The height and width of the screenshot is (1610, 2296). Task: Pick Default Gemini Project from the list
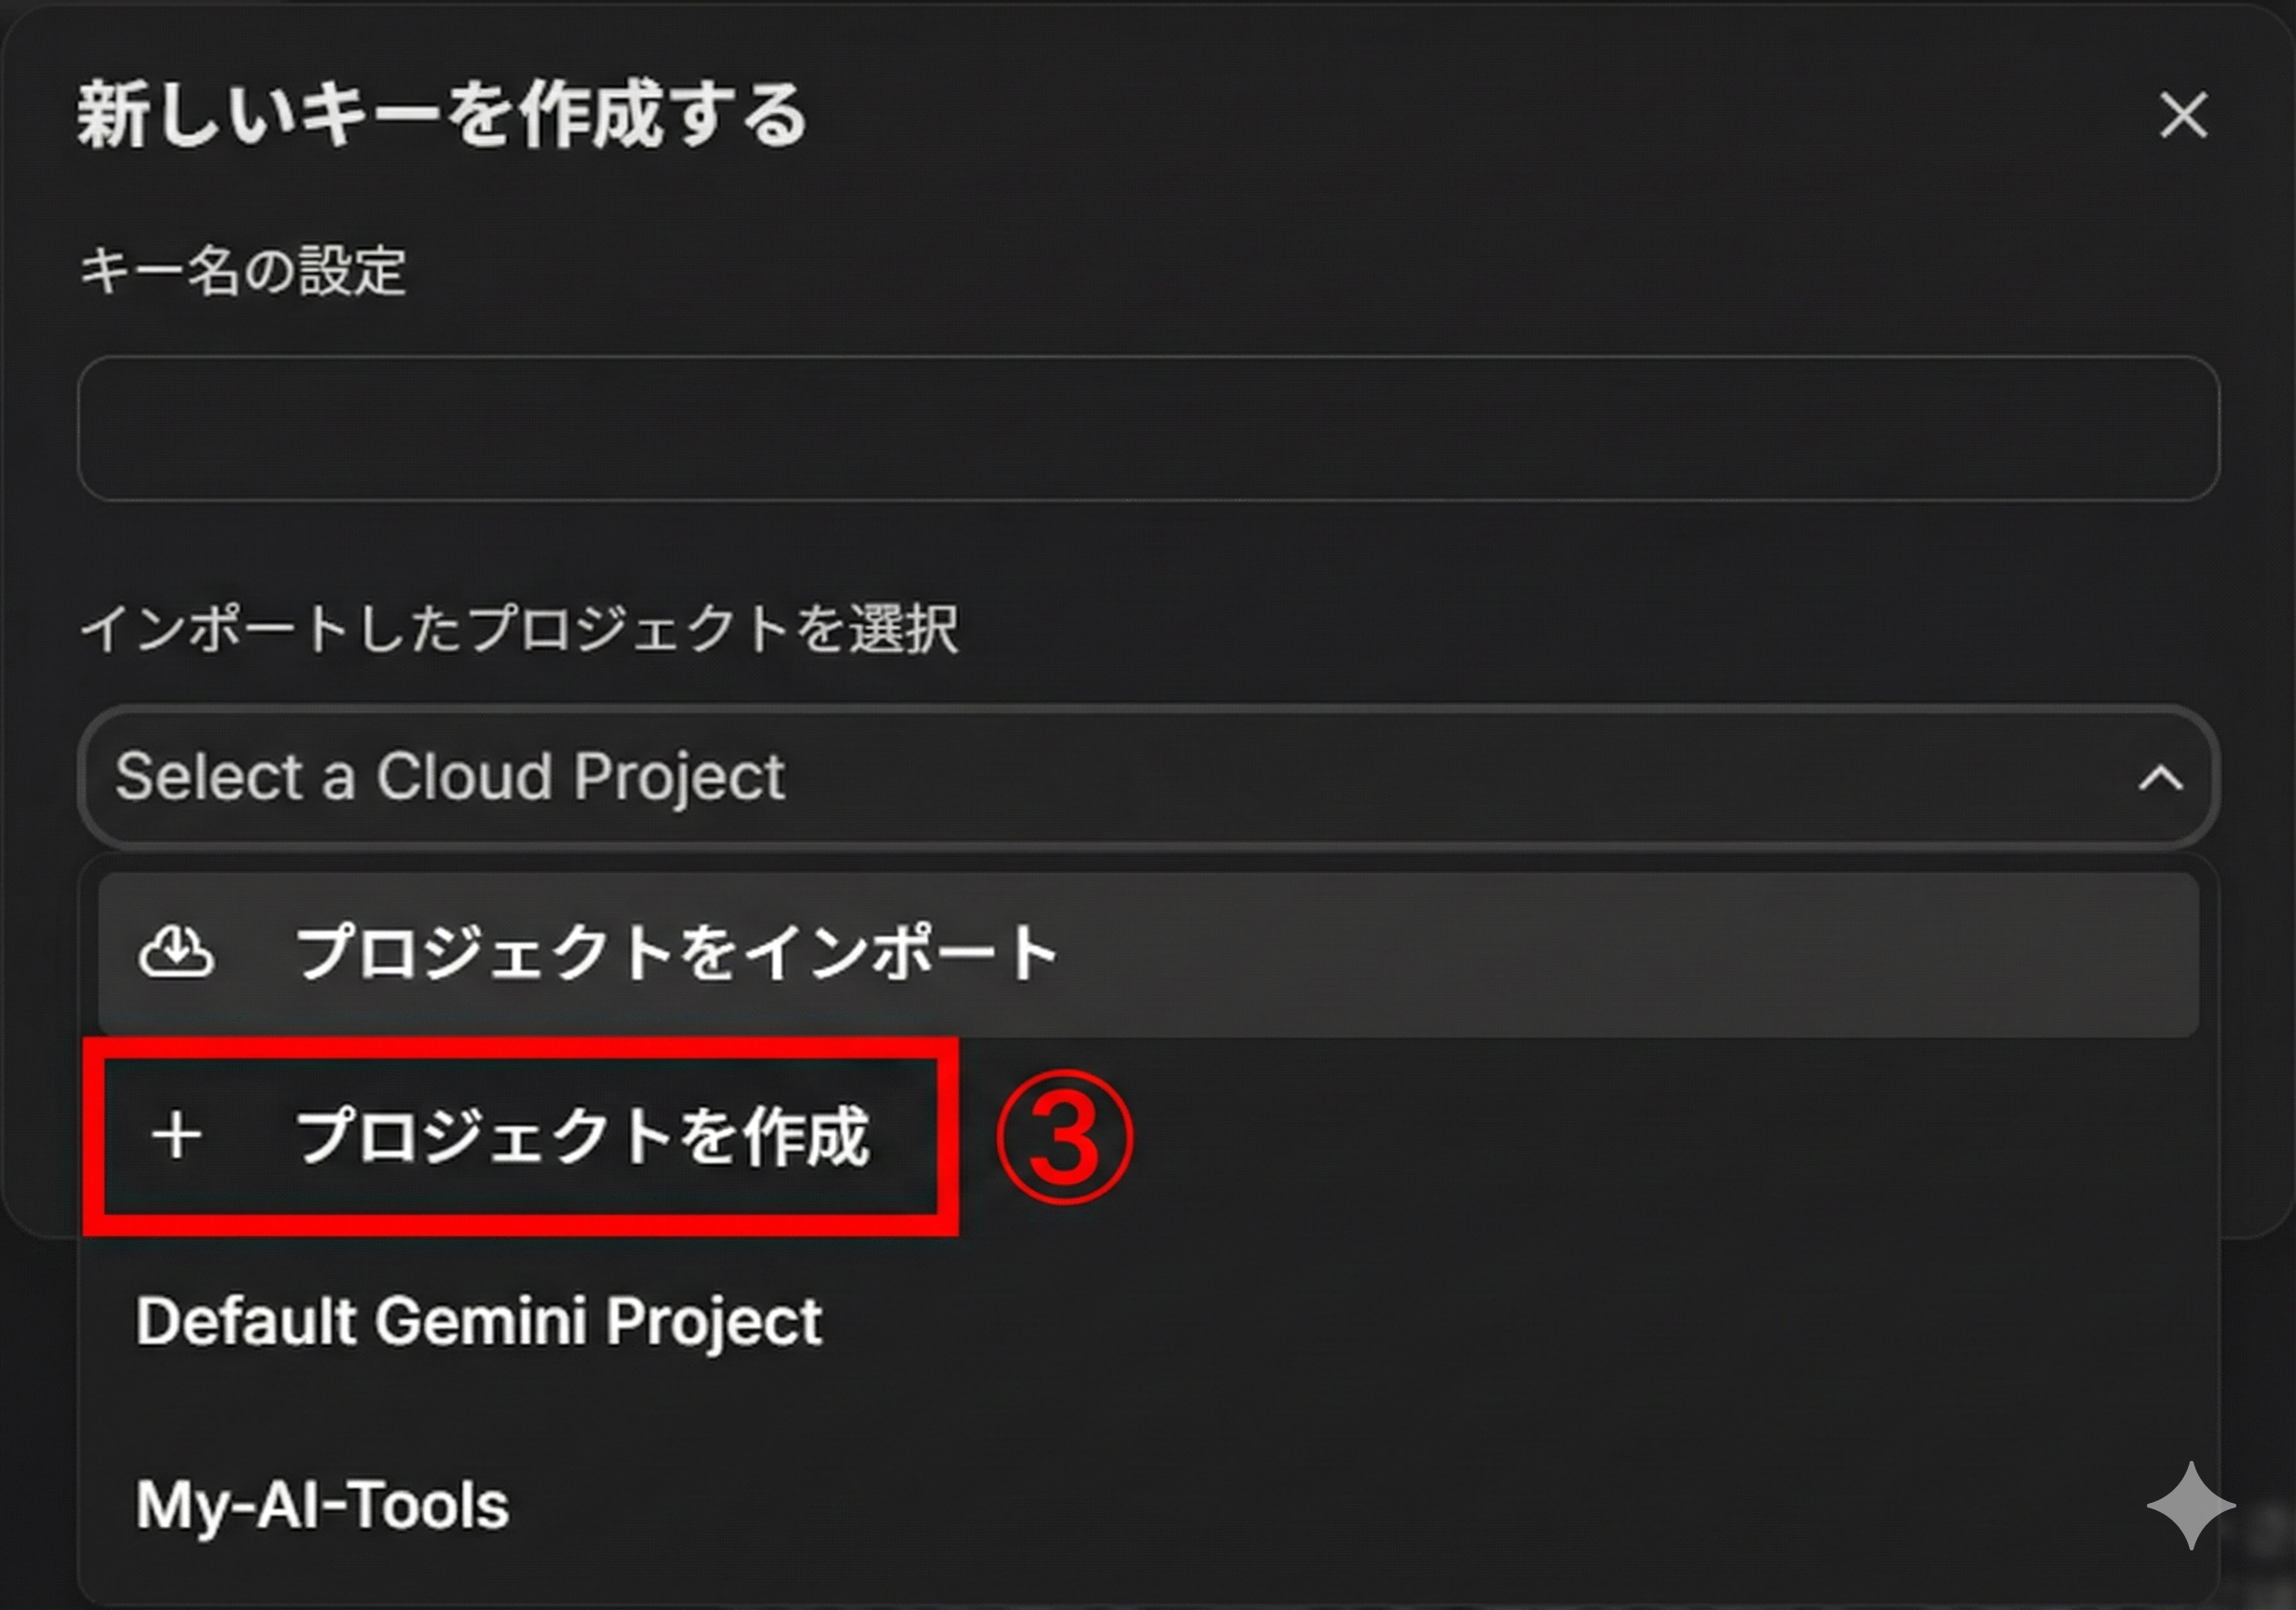coord(478,1322)
